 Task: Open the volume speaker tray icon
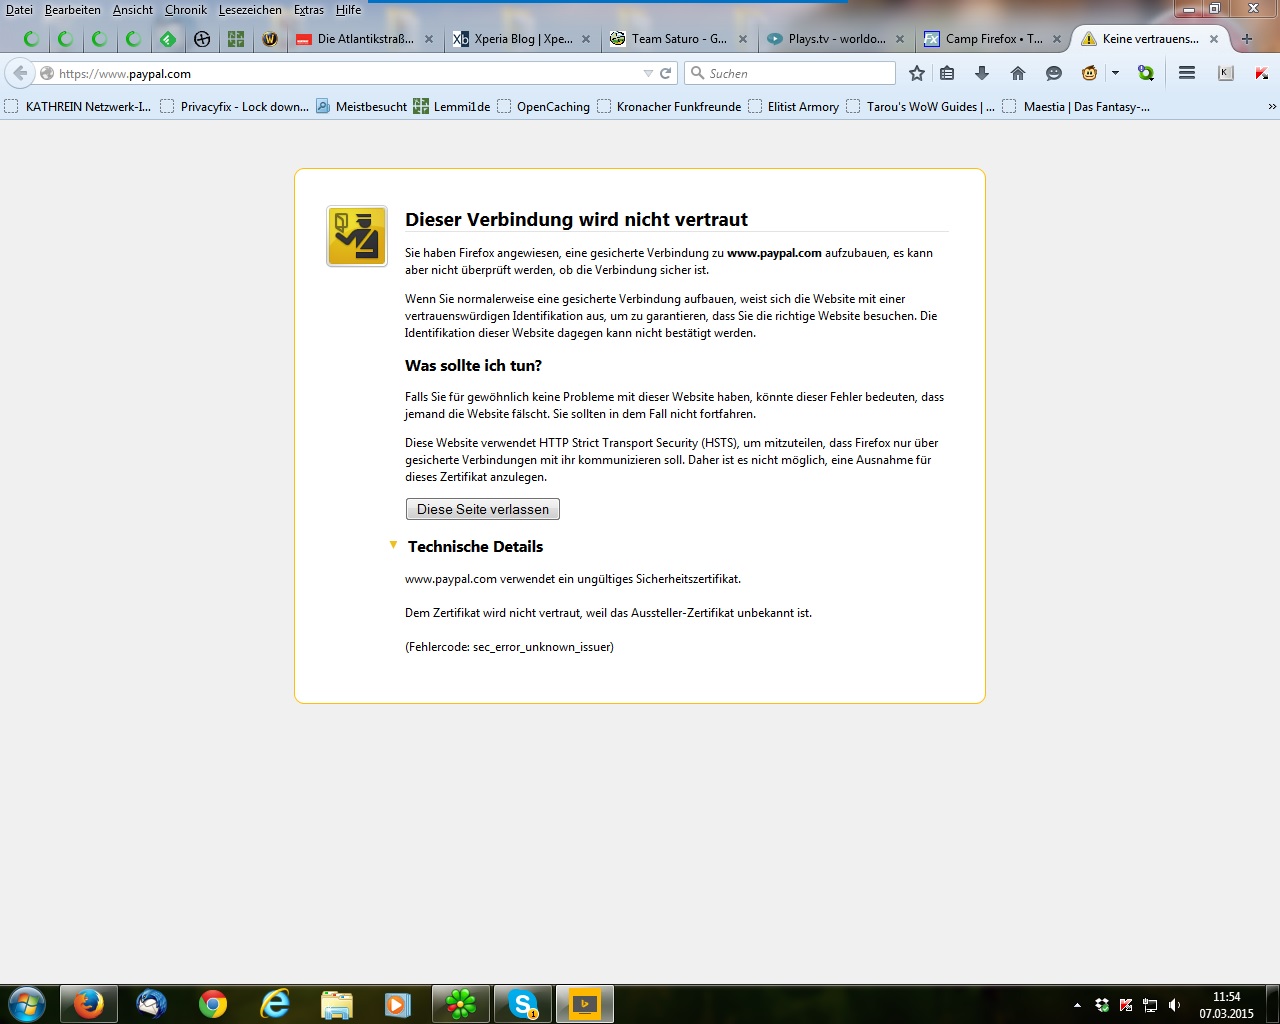1174,1005
